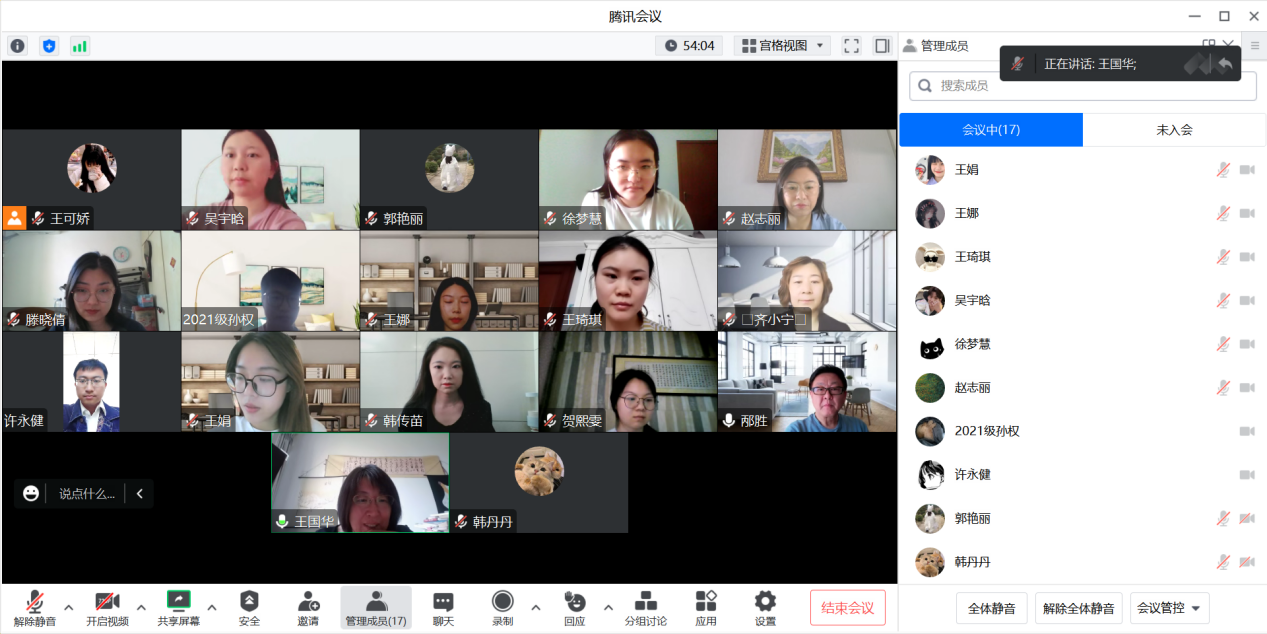Click the 全体静音 button

[992, 608]
